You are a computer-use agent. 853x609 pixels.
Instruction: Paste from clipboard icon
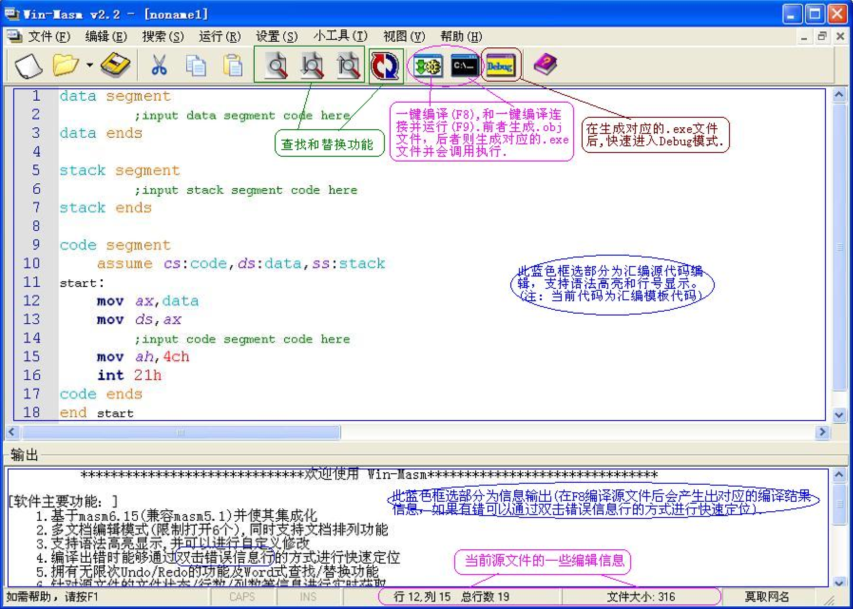click(x=233, y=65)
